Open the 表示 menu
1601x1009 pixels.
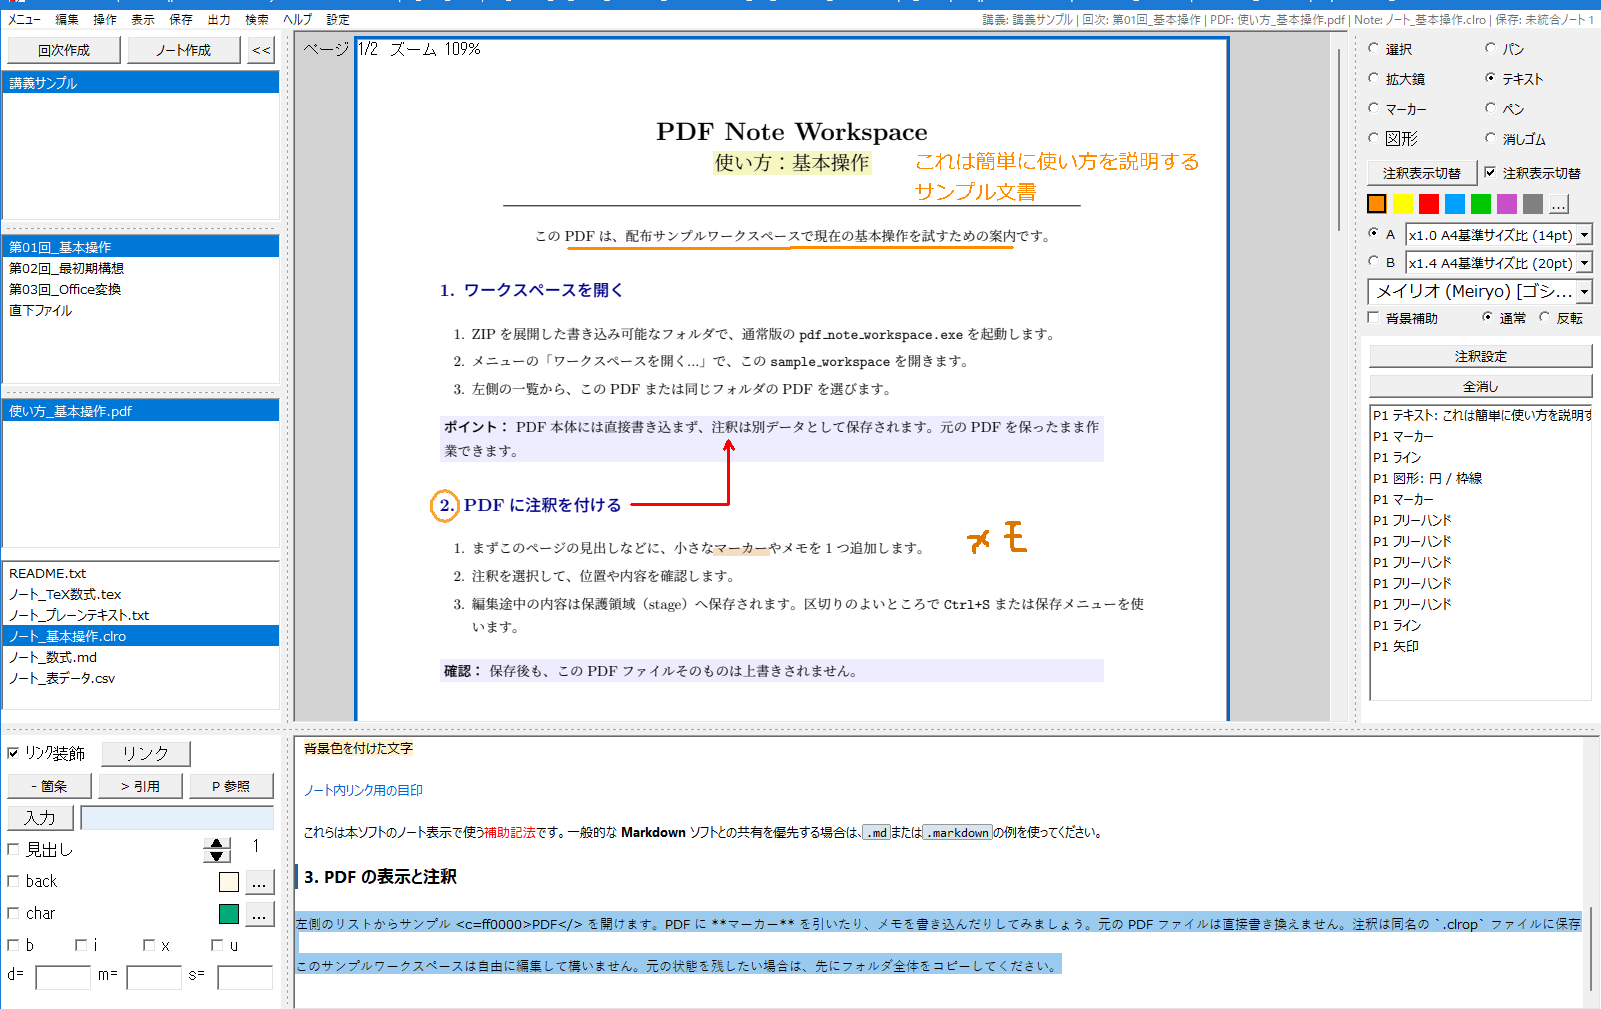click(142, 19)
